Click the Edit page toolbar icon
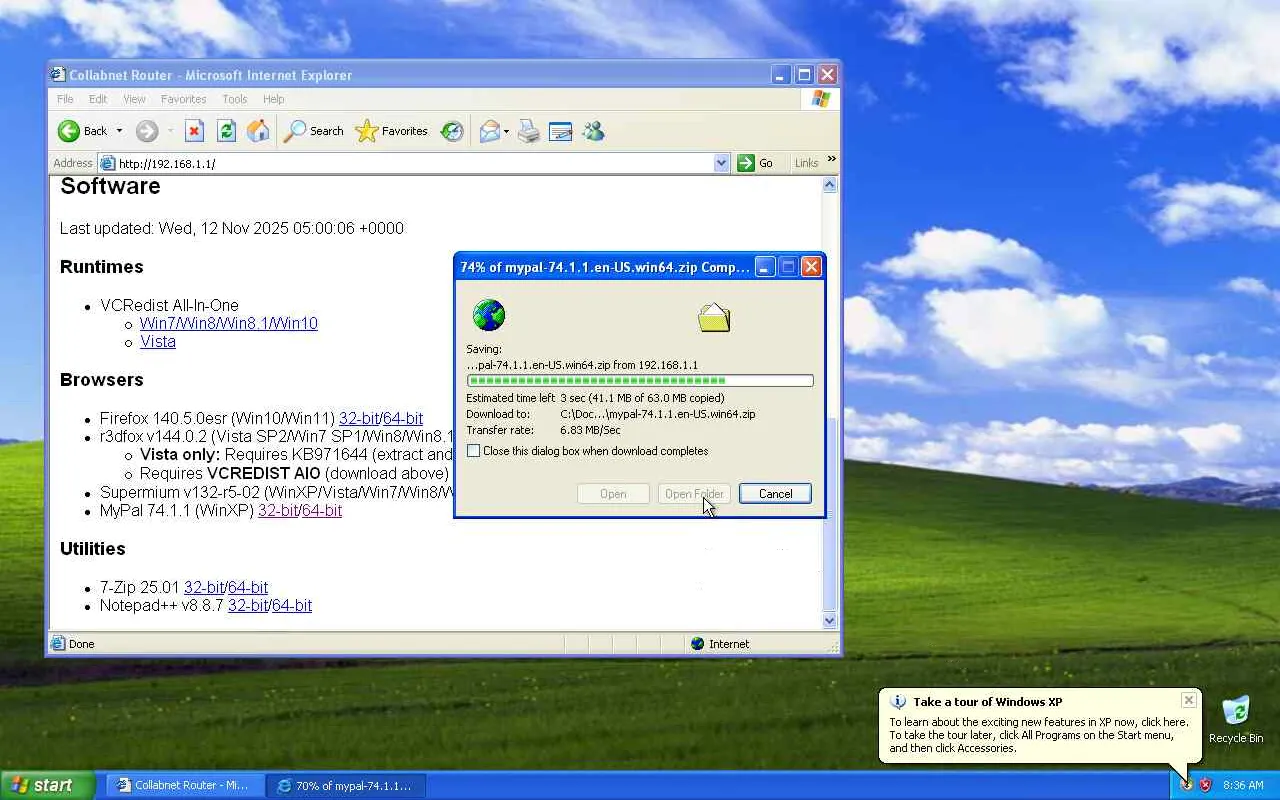The width and height of the screenshot is (1280, 800). coord(561,131)
